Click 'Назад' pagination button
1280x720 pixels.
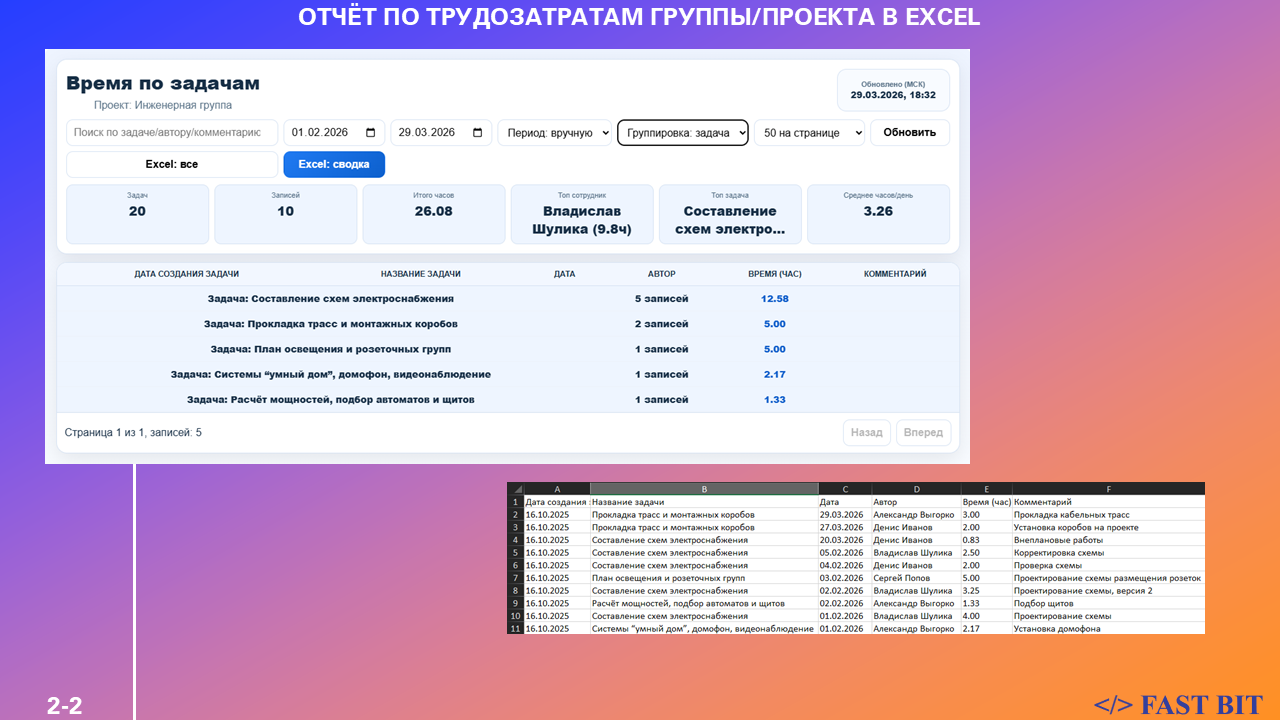point(867,433)
